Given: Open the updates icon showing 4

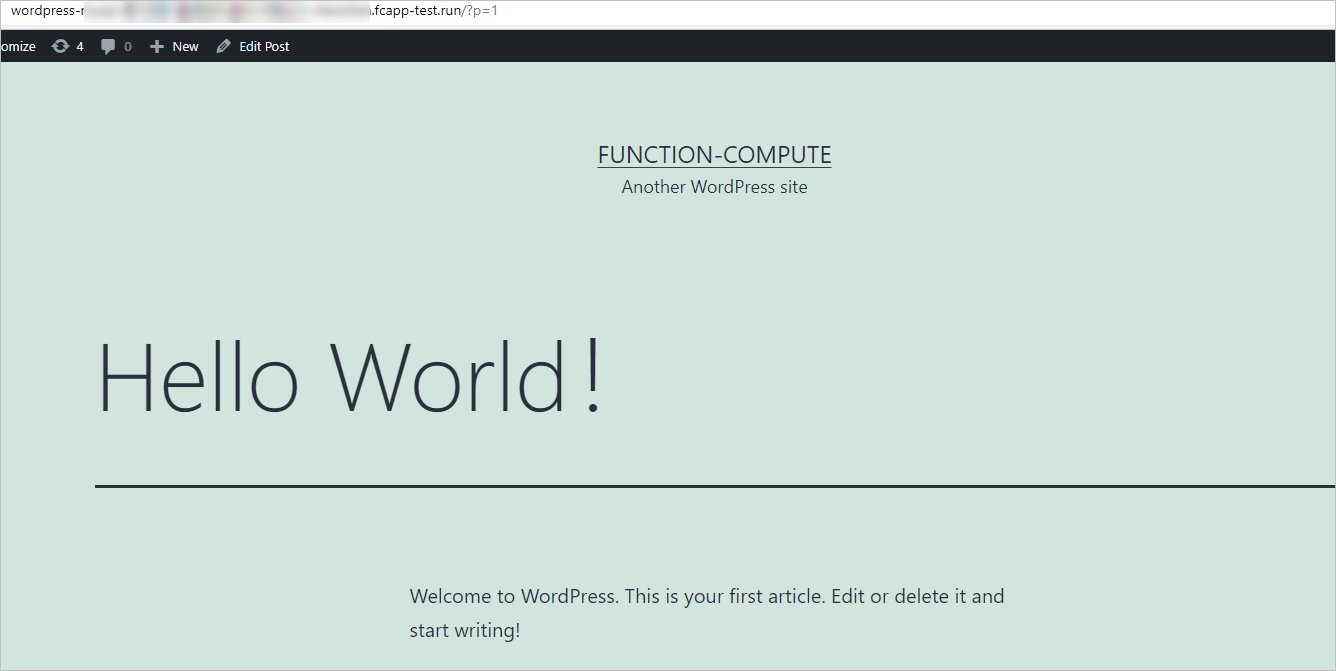Looking at the screenshot, I should tap(60, 46).
